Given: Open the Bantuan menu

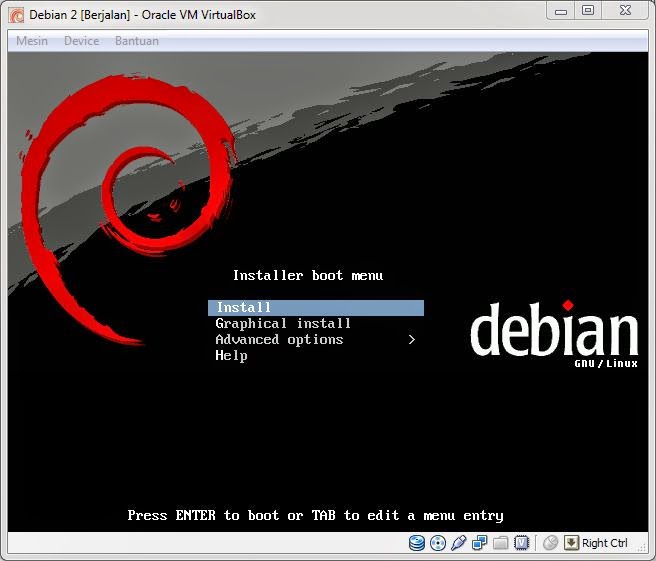Looking at the screenshot, I should pos(137,41).
